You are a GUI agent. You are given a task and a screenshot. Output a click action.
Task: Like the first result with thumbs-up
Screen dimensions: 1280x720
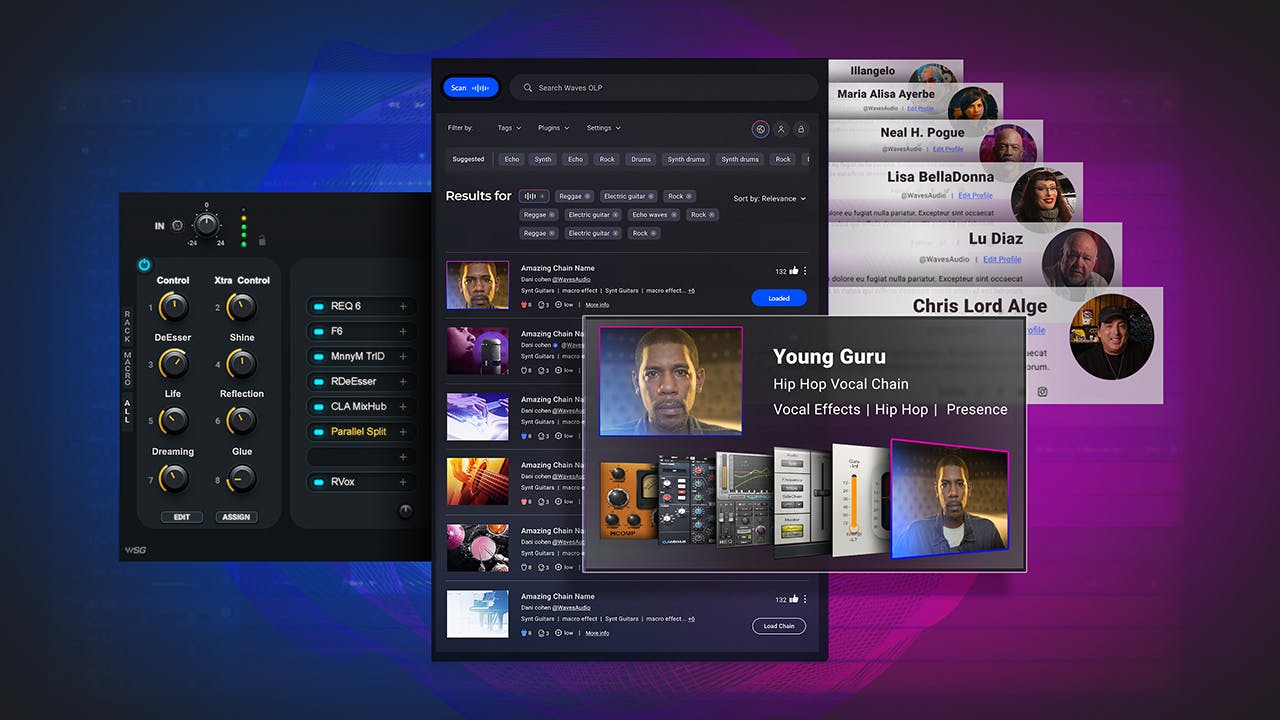[794, 271]
